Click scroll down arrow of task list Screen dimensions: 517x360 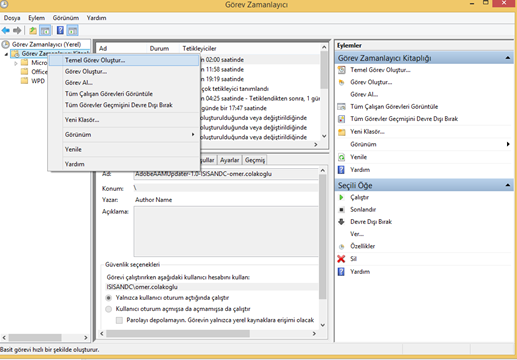pos(324,136)
